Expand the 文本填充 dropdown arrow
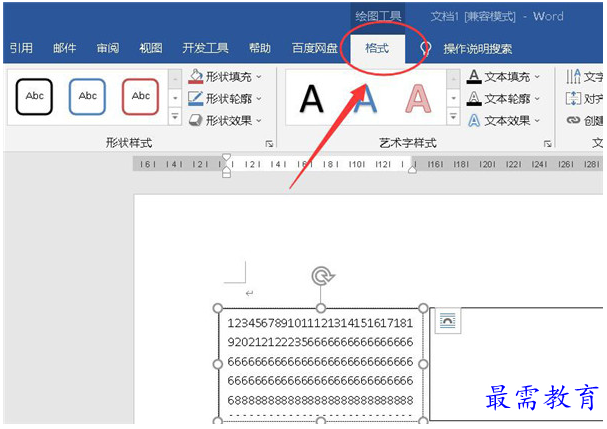 point(537,77)
